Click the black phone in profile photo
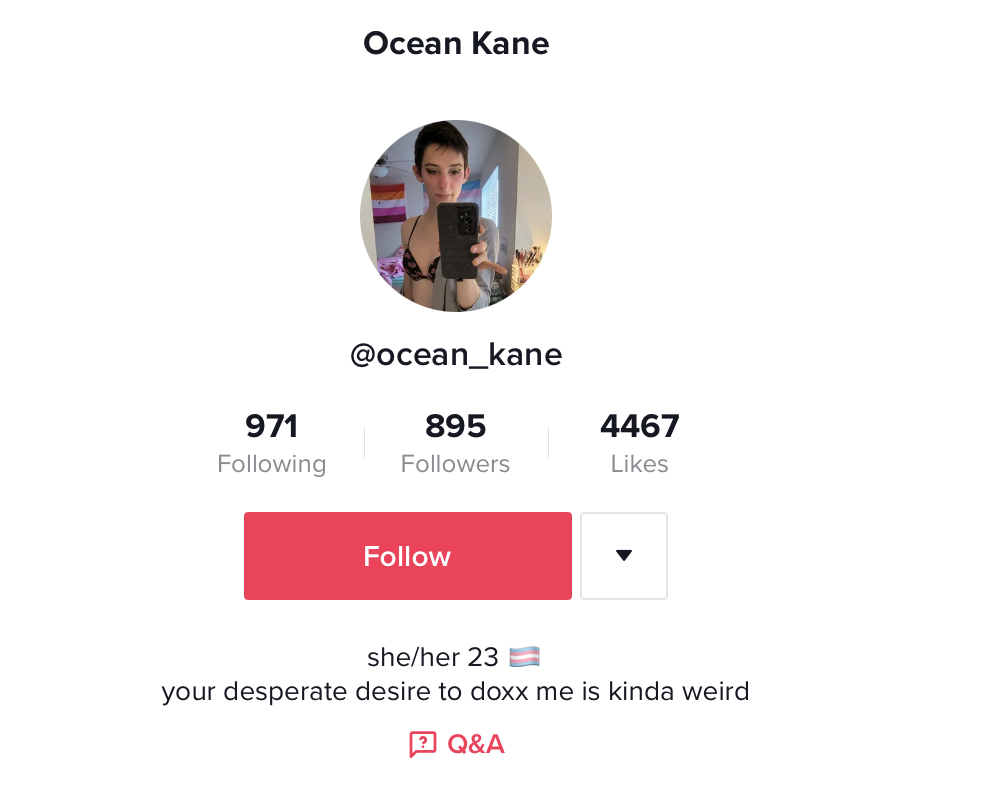The height and width of the screenshot is (798, 995). point(458,240)
